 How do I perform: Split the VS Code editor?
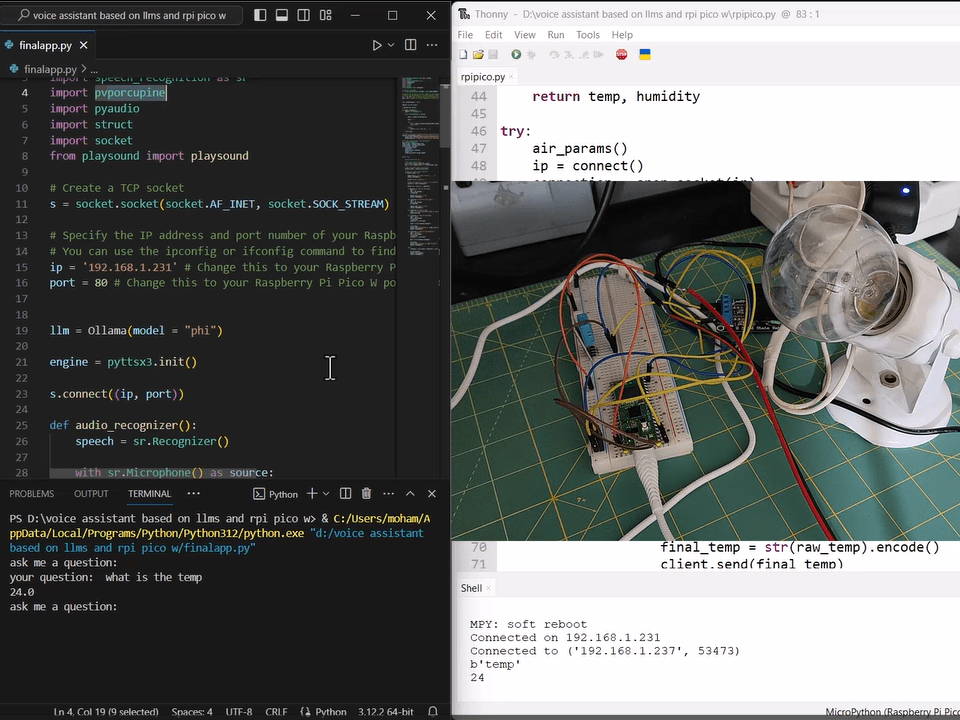[411, 45]
